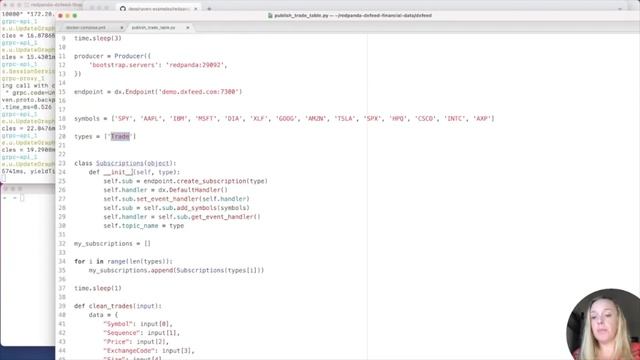Viewport: 640px width, 360px height.
Task: Click add_symbols(symbols) on line 28
Action: click(x=213, y=208)
